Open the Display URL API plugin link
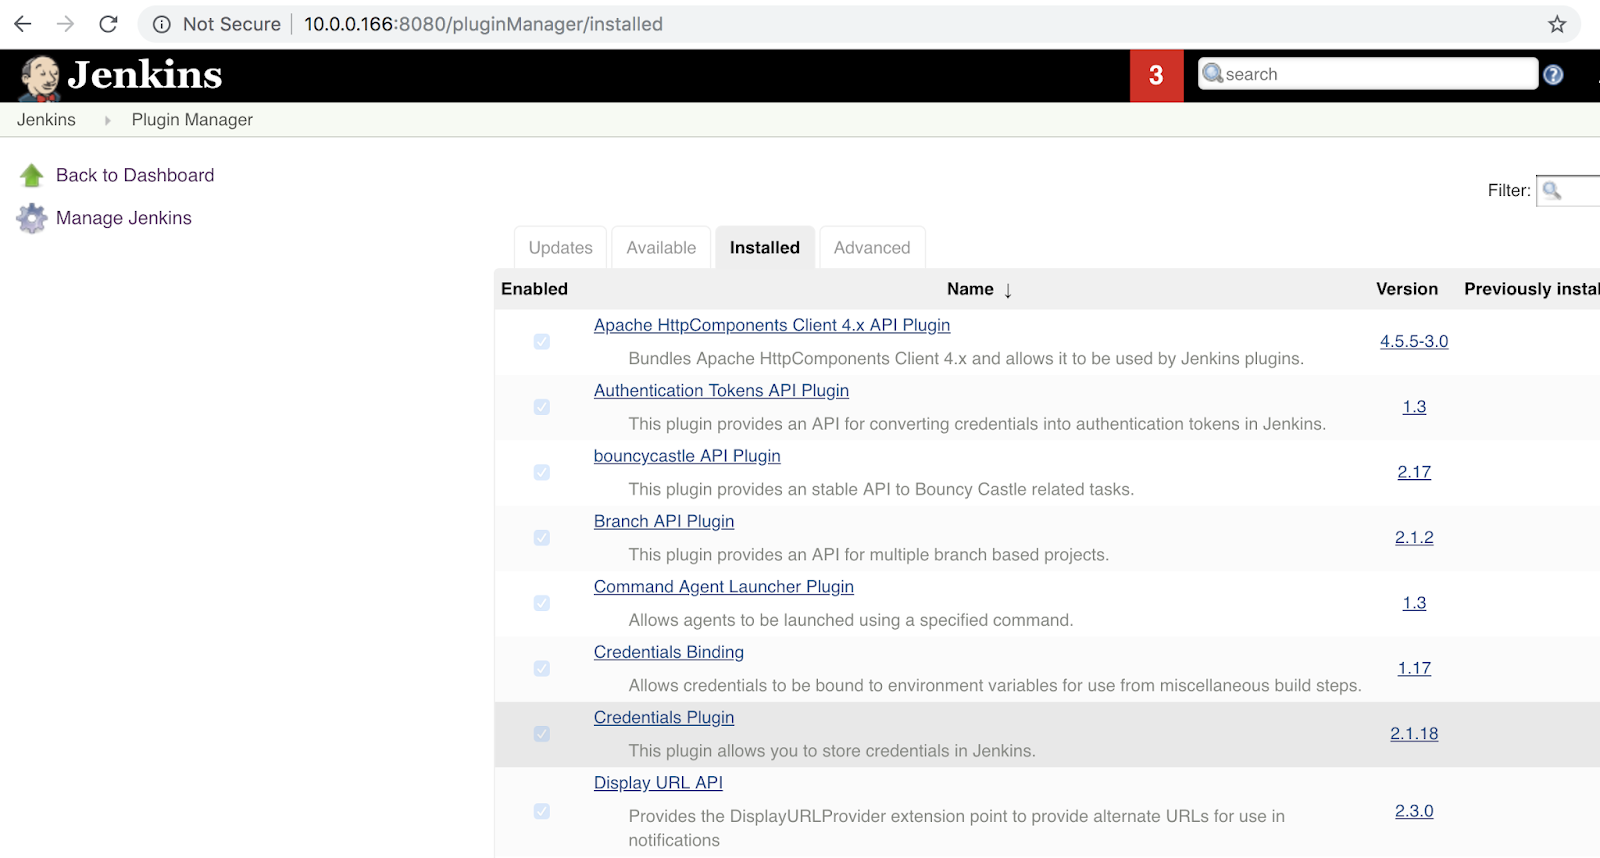Viewport: 1600px width, 858px height. coord(658,783)
